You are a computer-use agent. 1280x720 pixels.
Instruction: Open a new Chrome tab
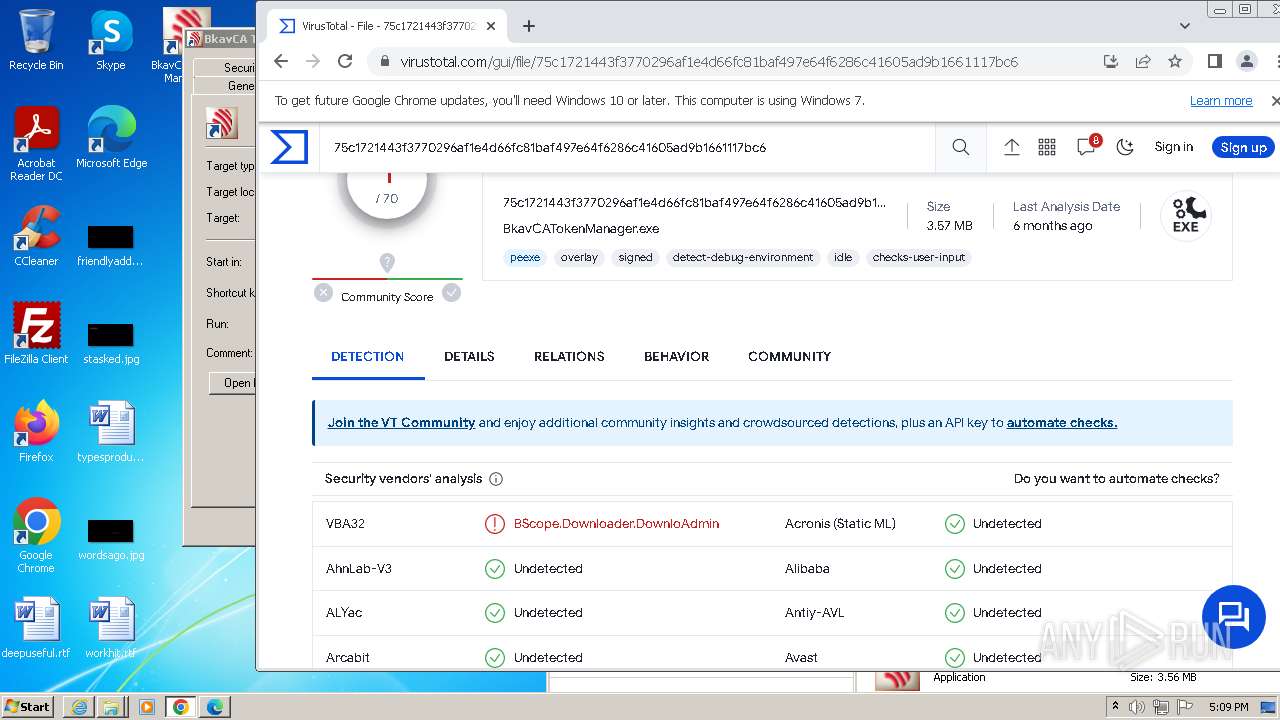(529, 26)
